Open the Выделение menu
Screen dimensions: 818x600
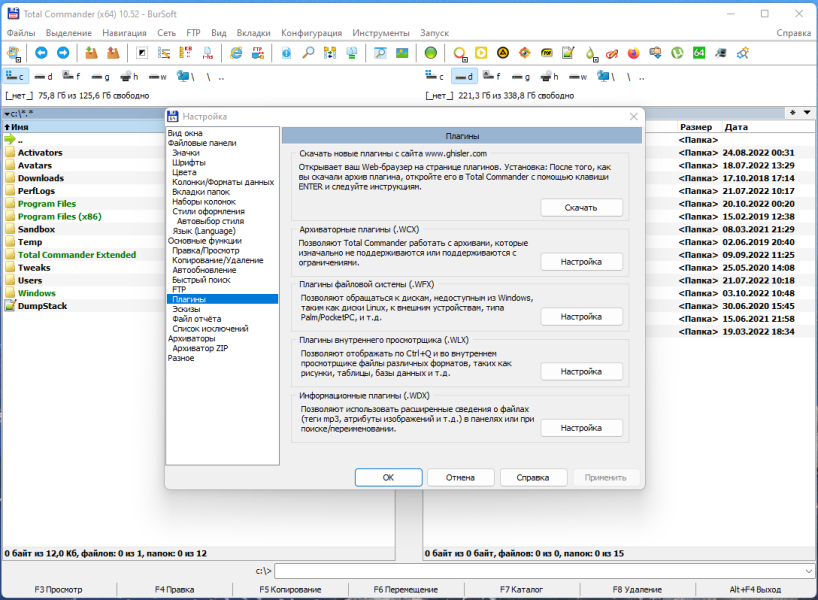coord(68,33)
